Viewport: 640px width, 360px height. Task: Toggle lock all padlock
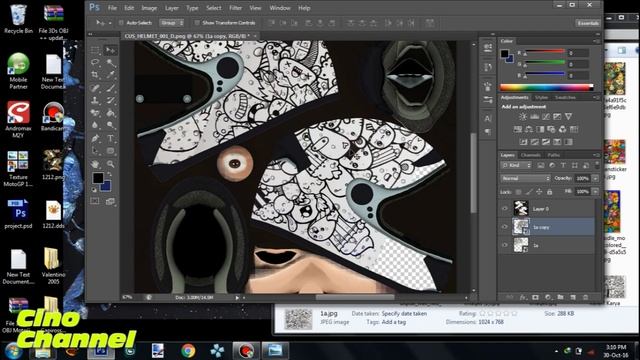point(549,192)
